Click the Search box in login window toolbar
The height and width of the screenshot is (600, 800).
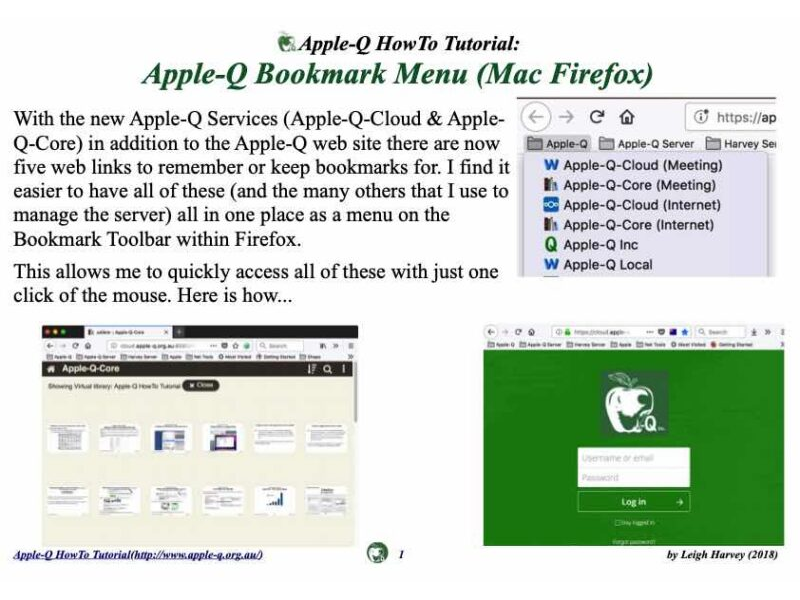tap(721, 332)
